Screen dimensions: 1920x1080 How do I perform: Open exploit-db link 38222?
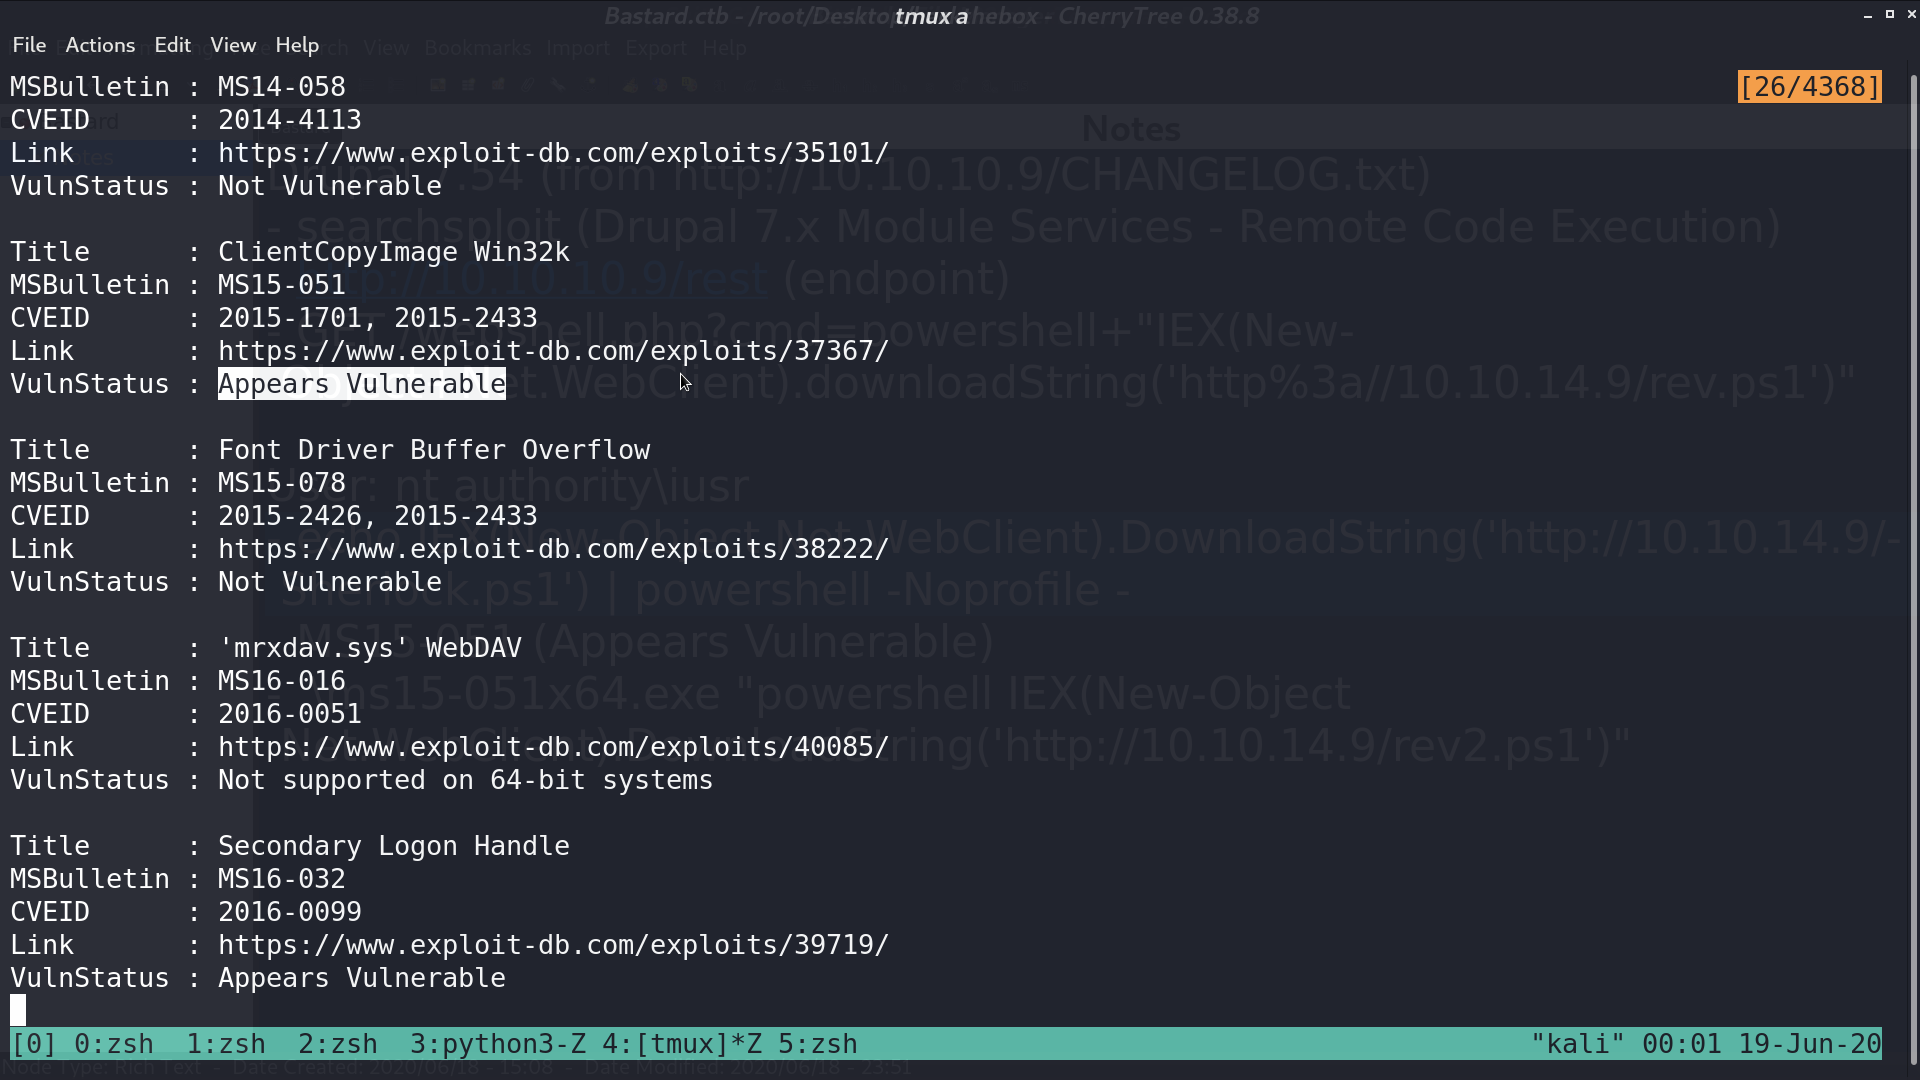click(553, 549)
